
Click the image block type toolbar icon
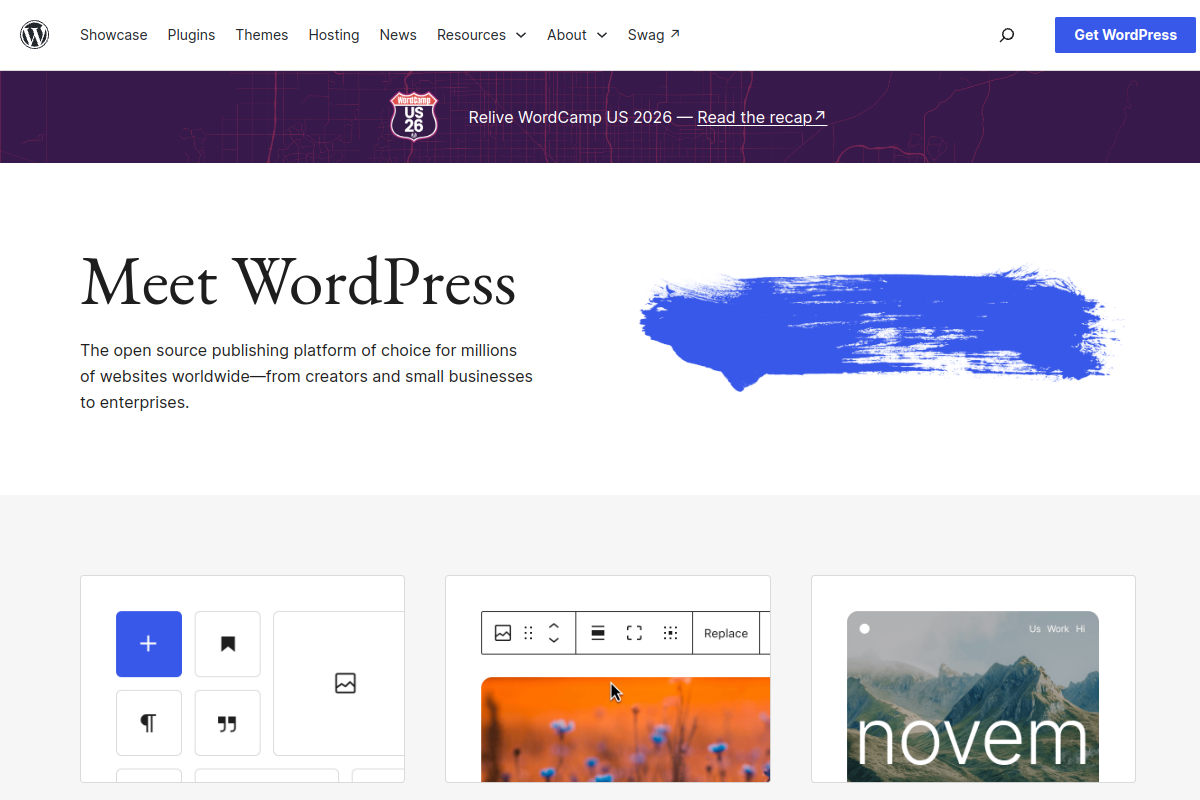click(x=503, y=633)
